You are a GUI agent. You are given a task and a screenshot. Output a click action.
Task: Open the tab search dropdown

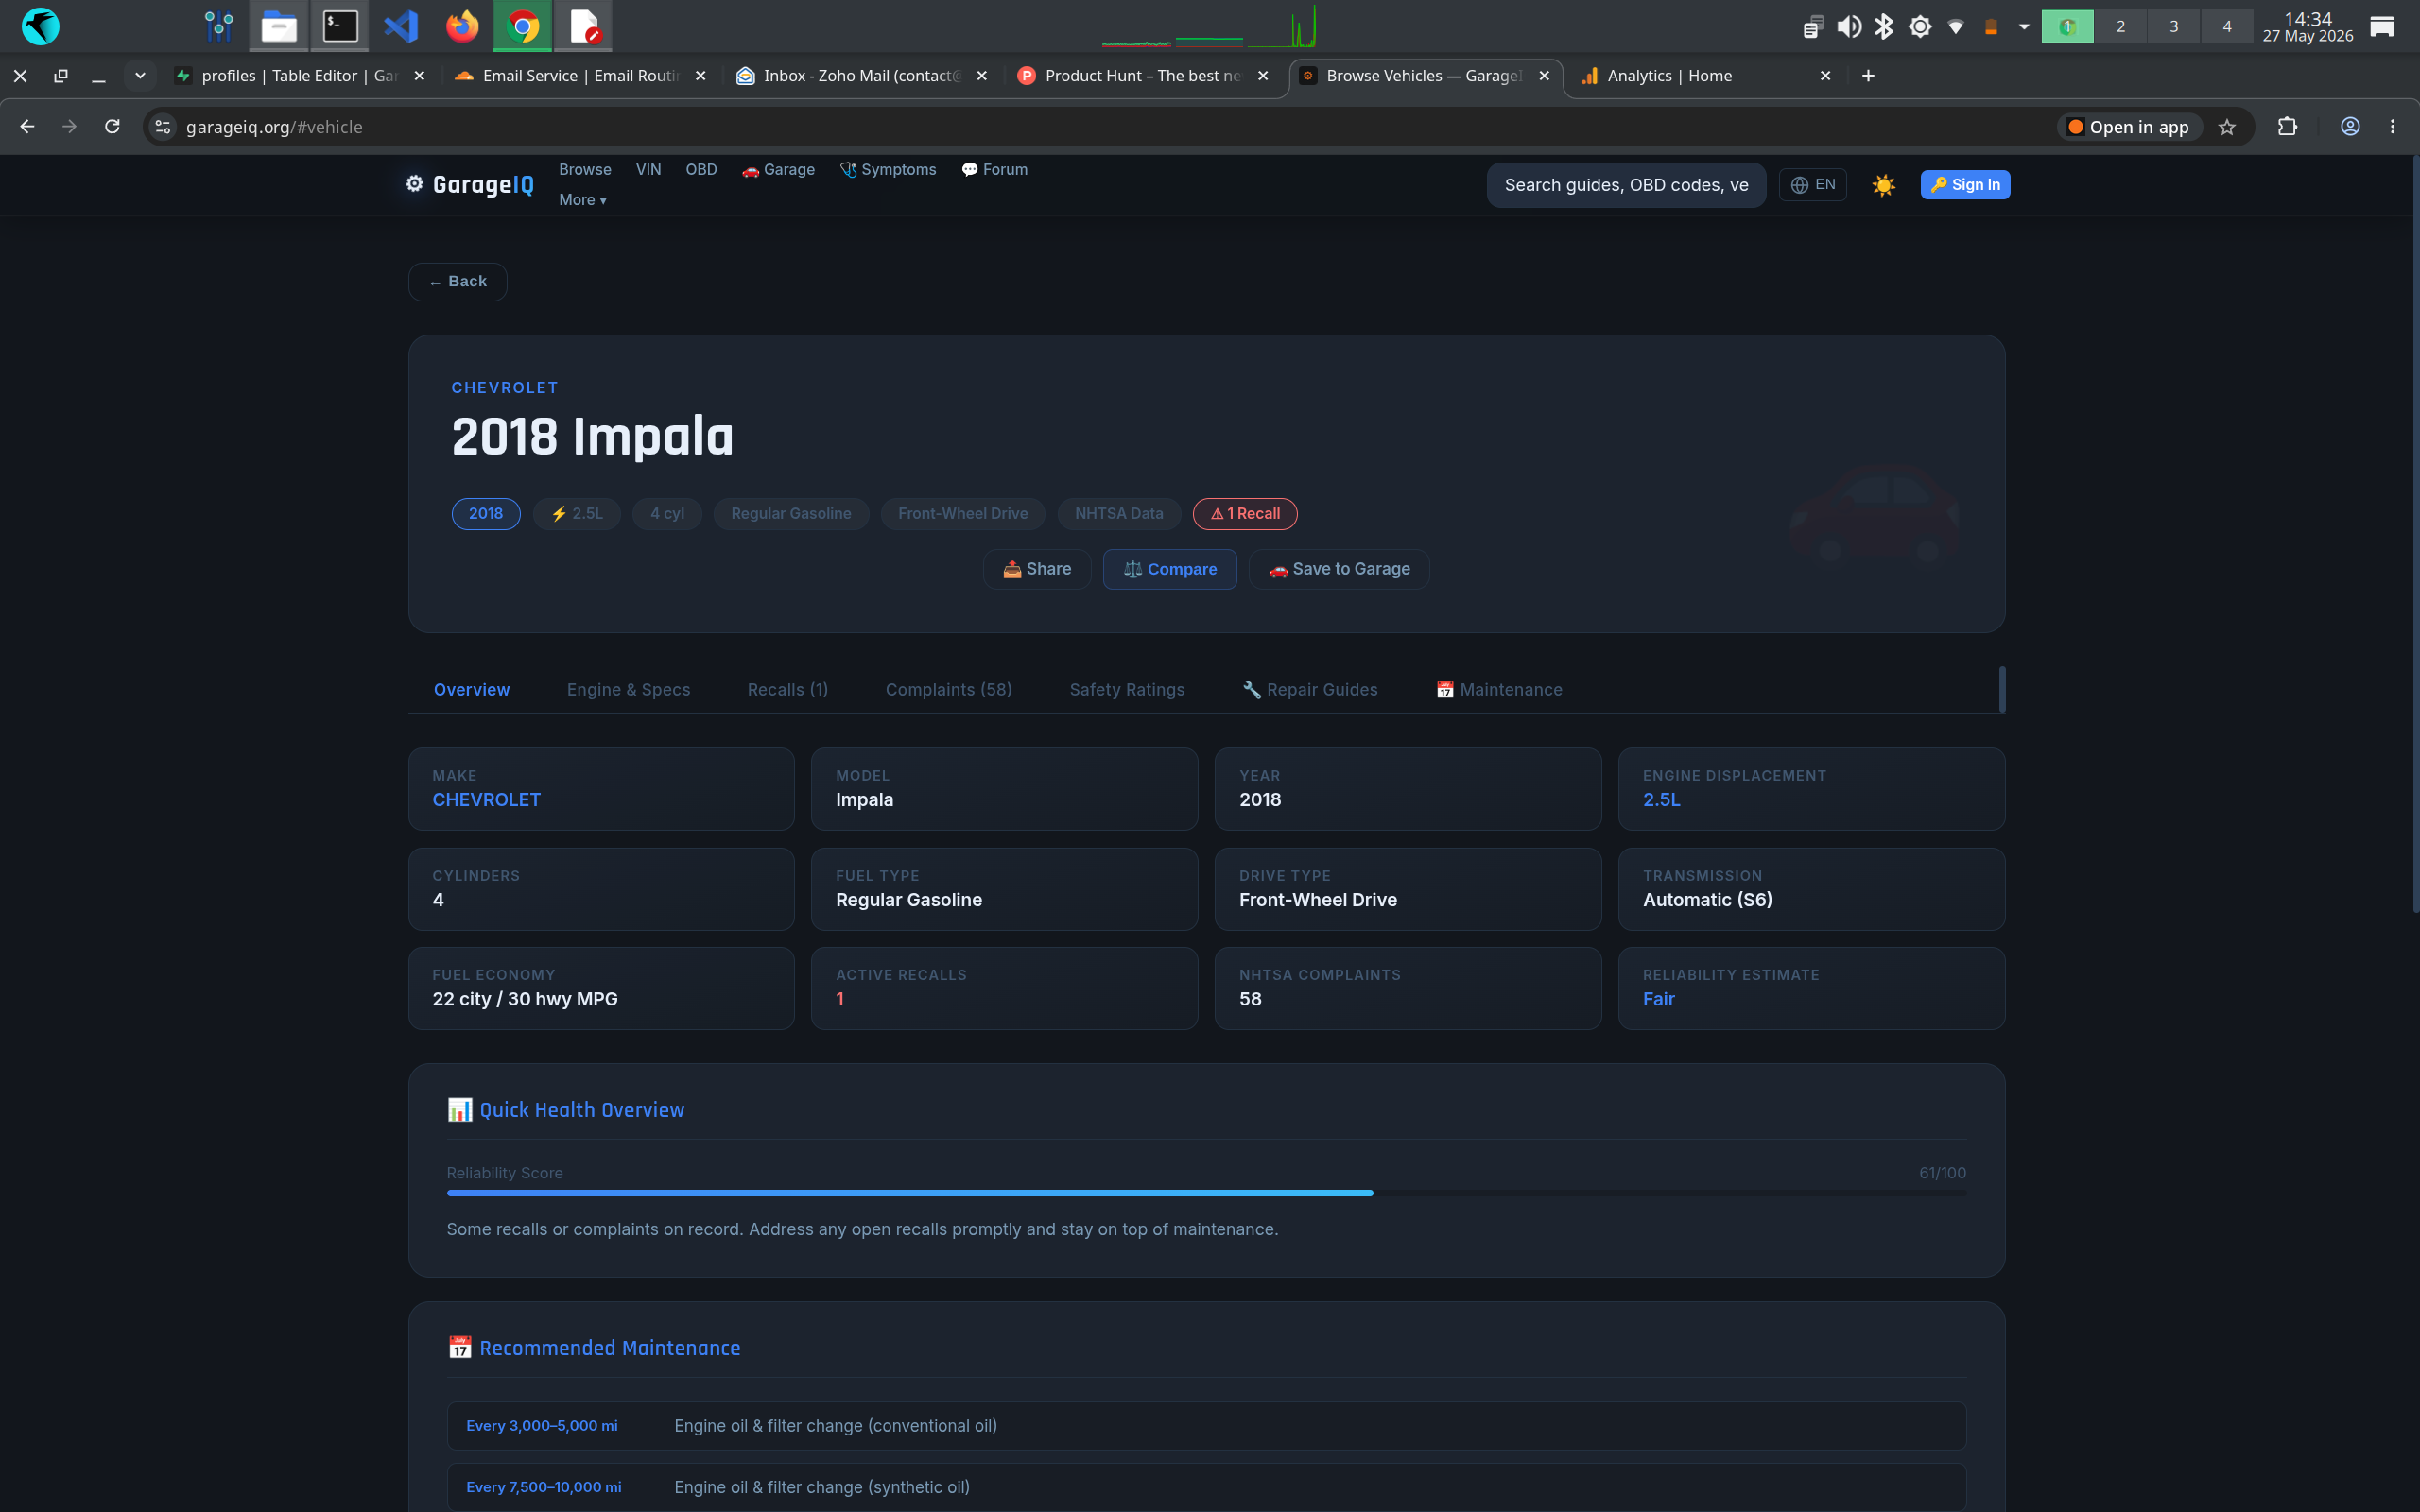pos(140,76)
